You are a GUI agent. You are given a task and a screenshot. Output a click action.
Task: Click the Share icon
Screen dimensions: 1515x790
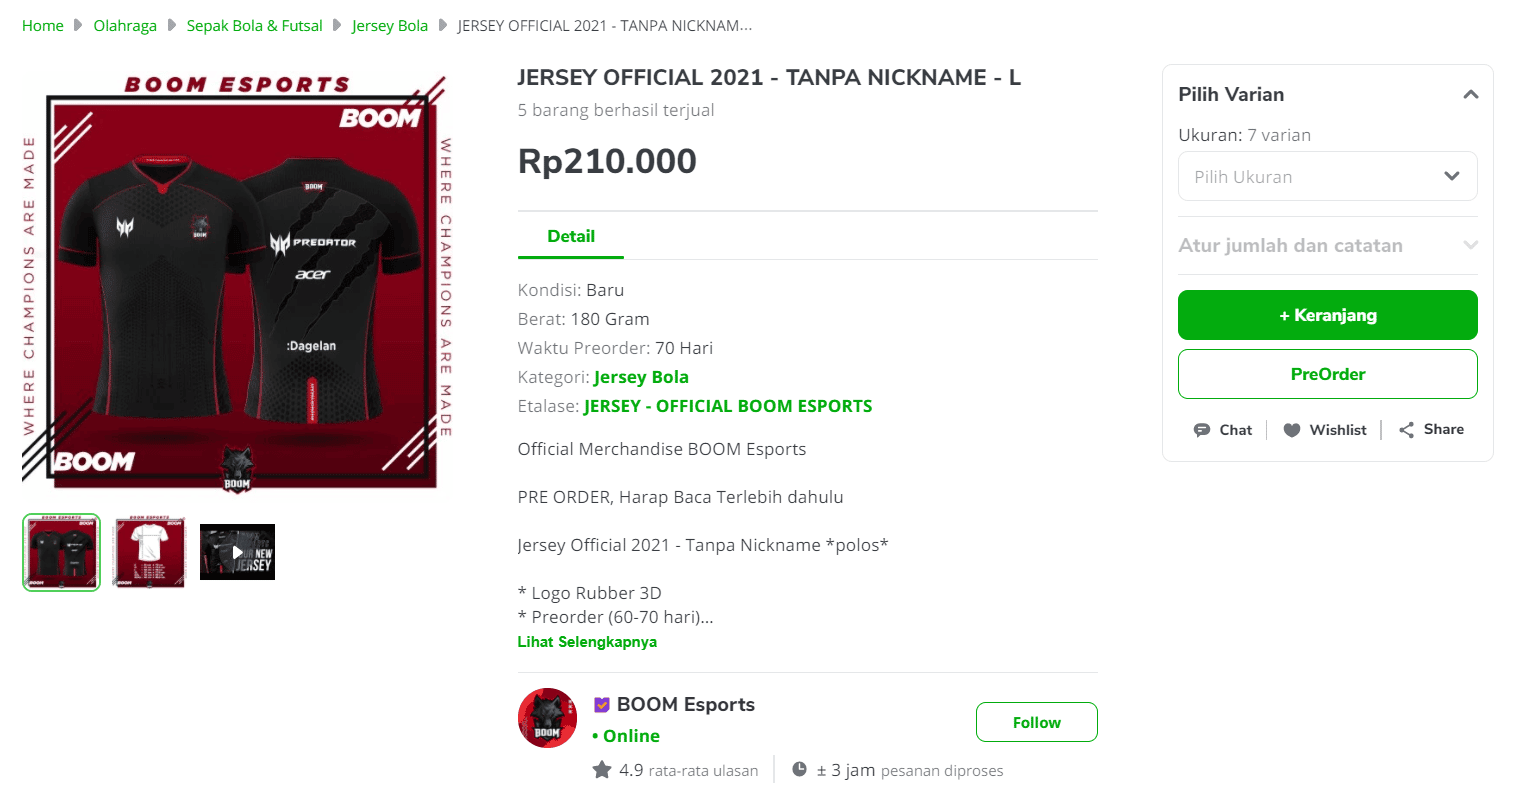pos(1406,430)
